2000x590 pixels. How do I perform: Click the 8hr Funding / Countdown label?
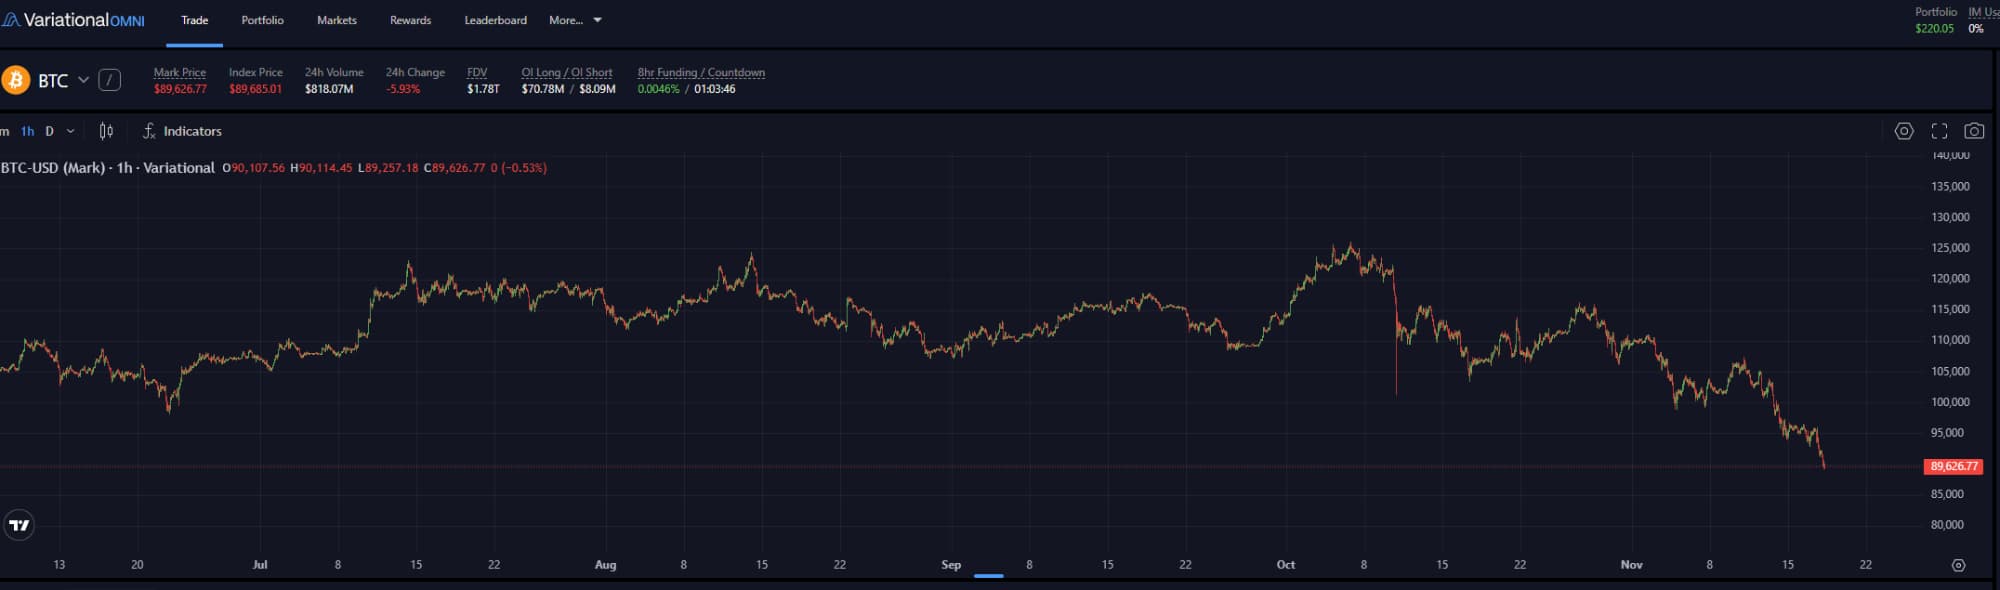coord(701,72)
